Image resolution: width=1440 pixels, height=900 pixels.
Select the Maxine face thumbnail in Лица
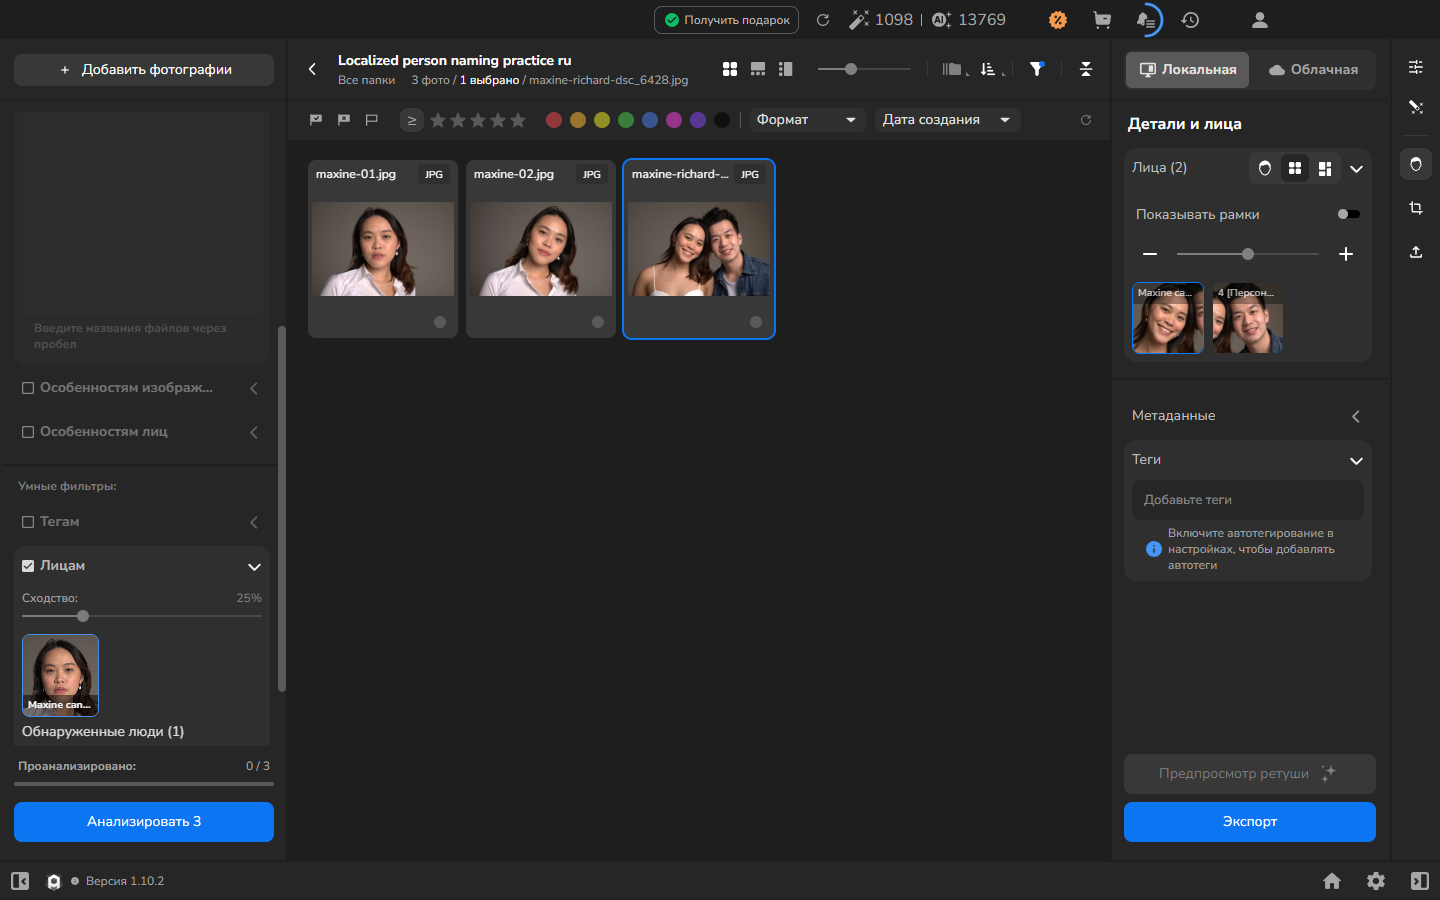(x=1168, y=318)
